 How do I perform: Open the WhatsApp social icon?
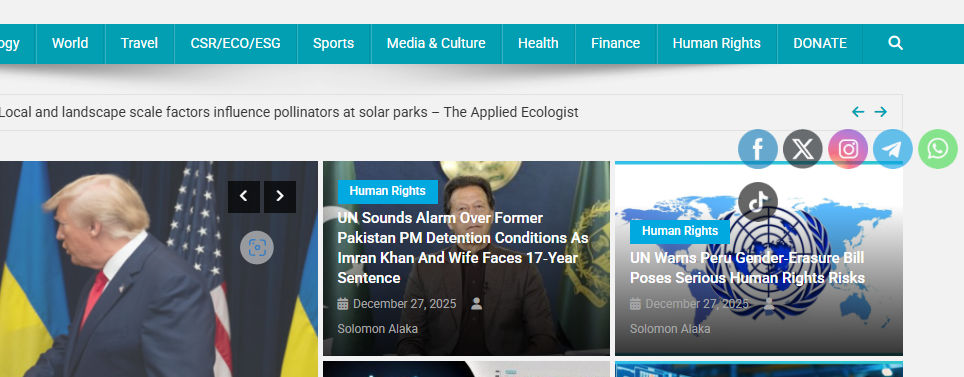[938, 149]
